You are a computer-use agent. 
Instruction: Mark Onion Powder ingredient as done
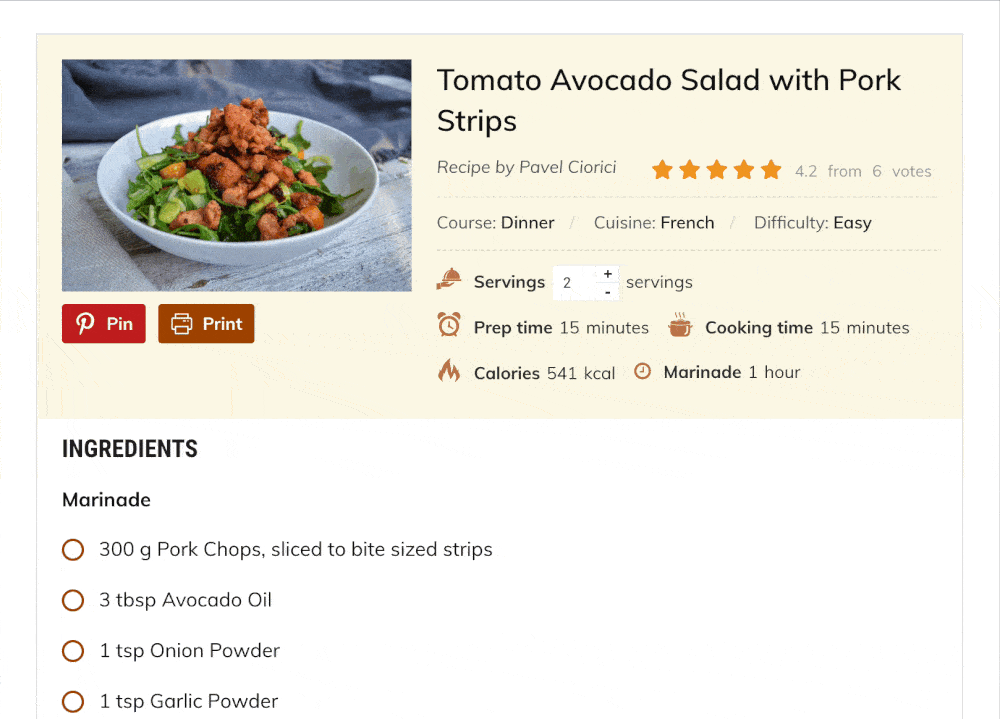pyautogui.click(x=73, y=651)
